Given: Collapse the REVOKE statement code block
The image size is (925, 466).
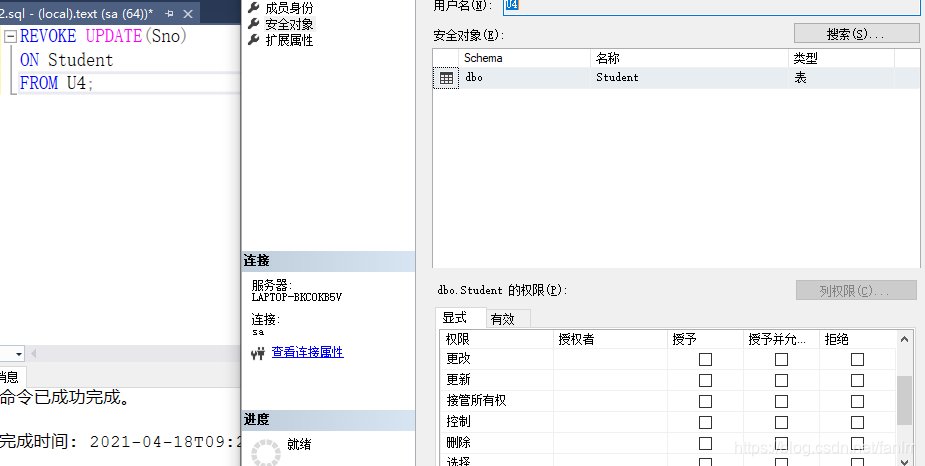Looking at the screenshot, I should pyautogui.click(x=9, y=37).
